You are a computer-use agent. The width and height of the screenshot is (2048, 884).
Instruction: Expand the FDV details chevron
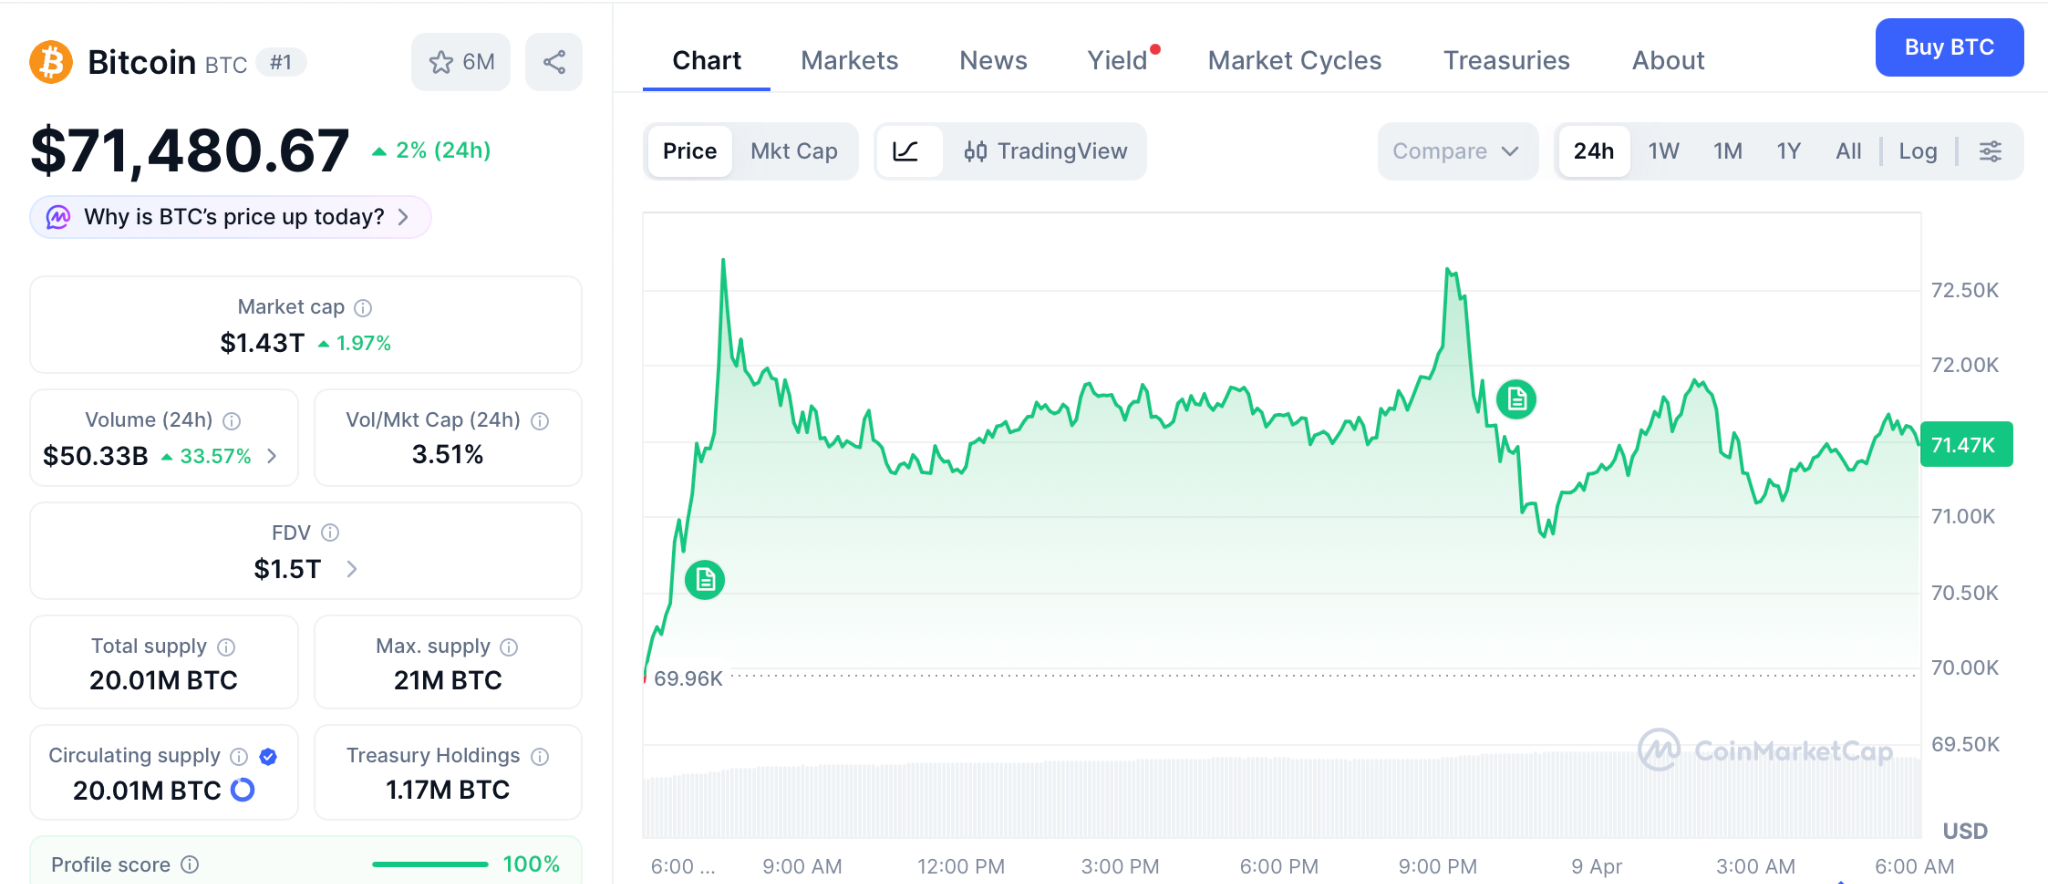coord(352,569)
